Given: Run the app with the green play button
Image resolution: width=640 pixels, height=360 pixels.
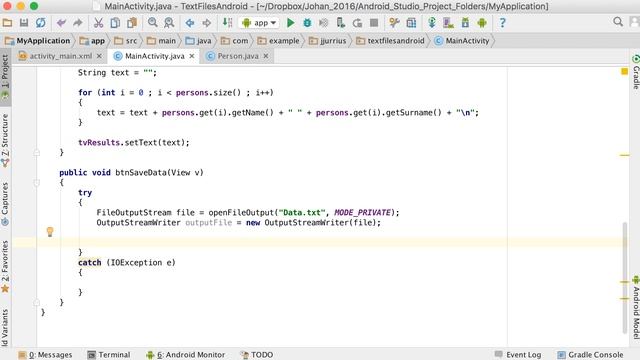Looking at the screenshot, I should [x=291, y=23].
